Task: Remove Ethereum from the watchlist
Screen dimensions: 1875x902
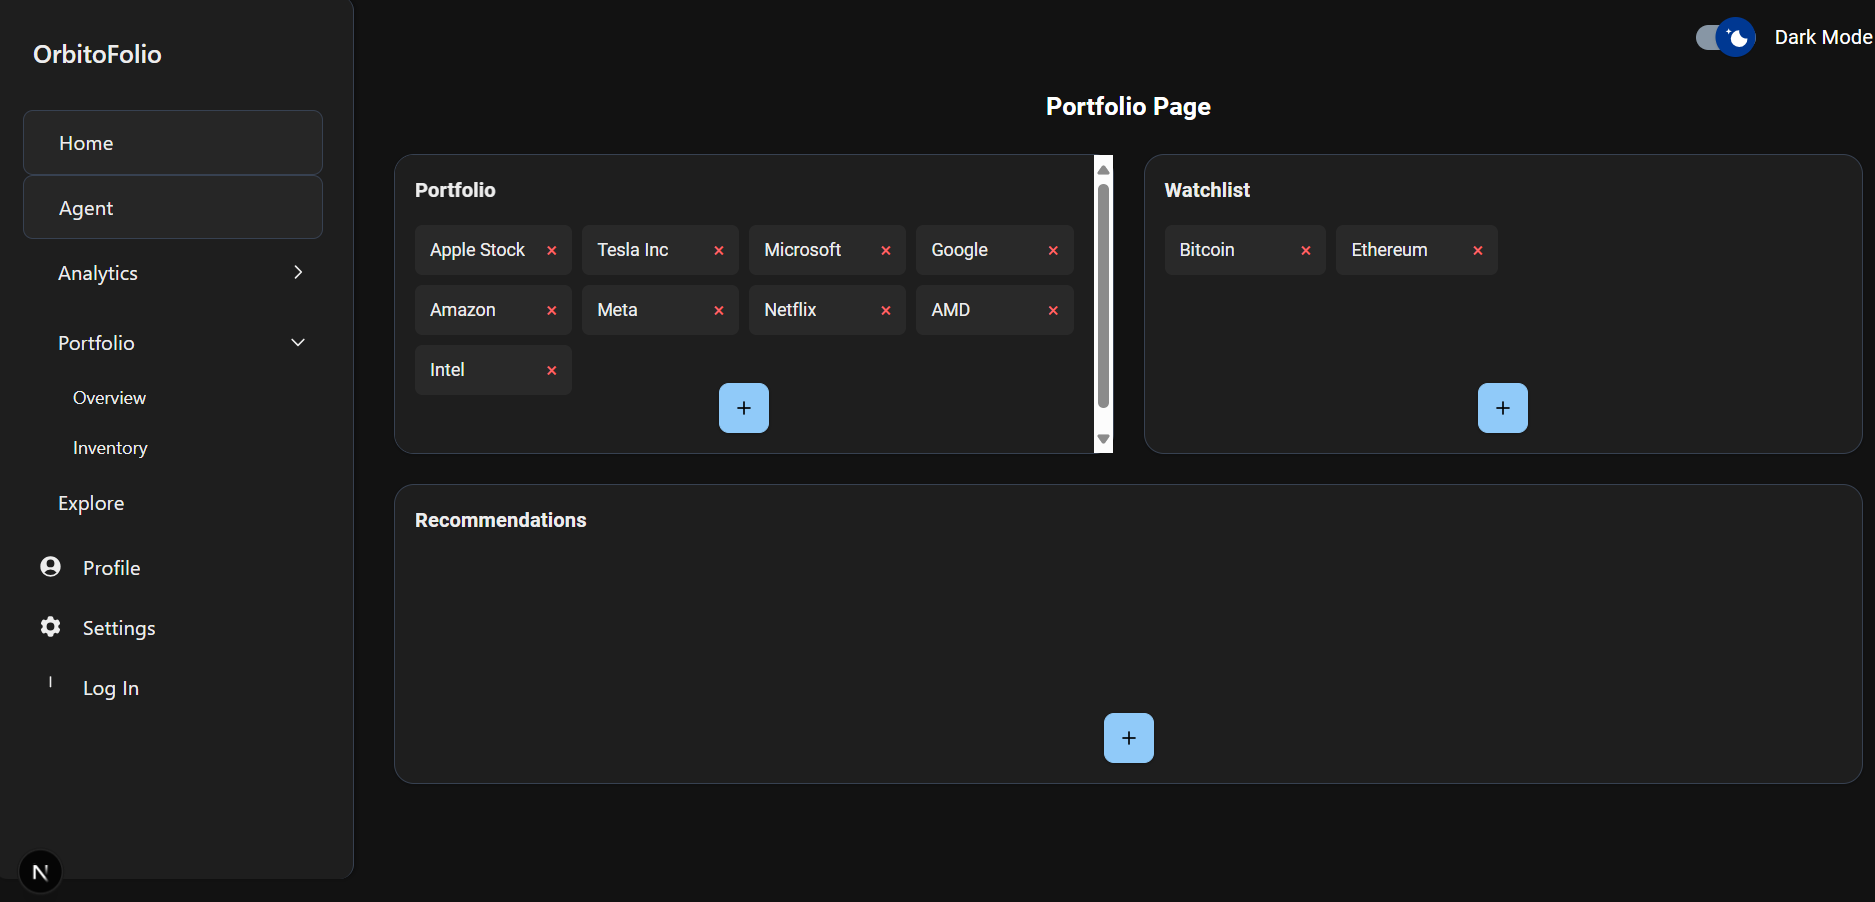Action: click(1477, 251)
